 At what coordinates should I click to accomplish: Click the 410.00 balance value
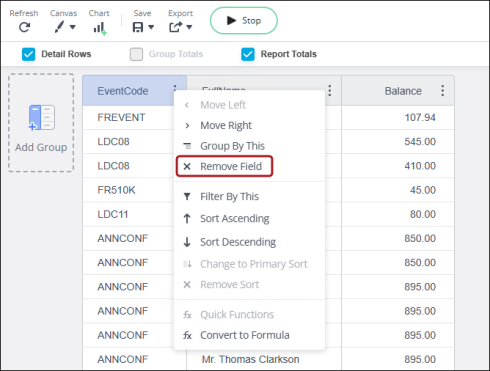[420, 166]
